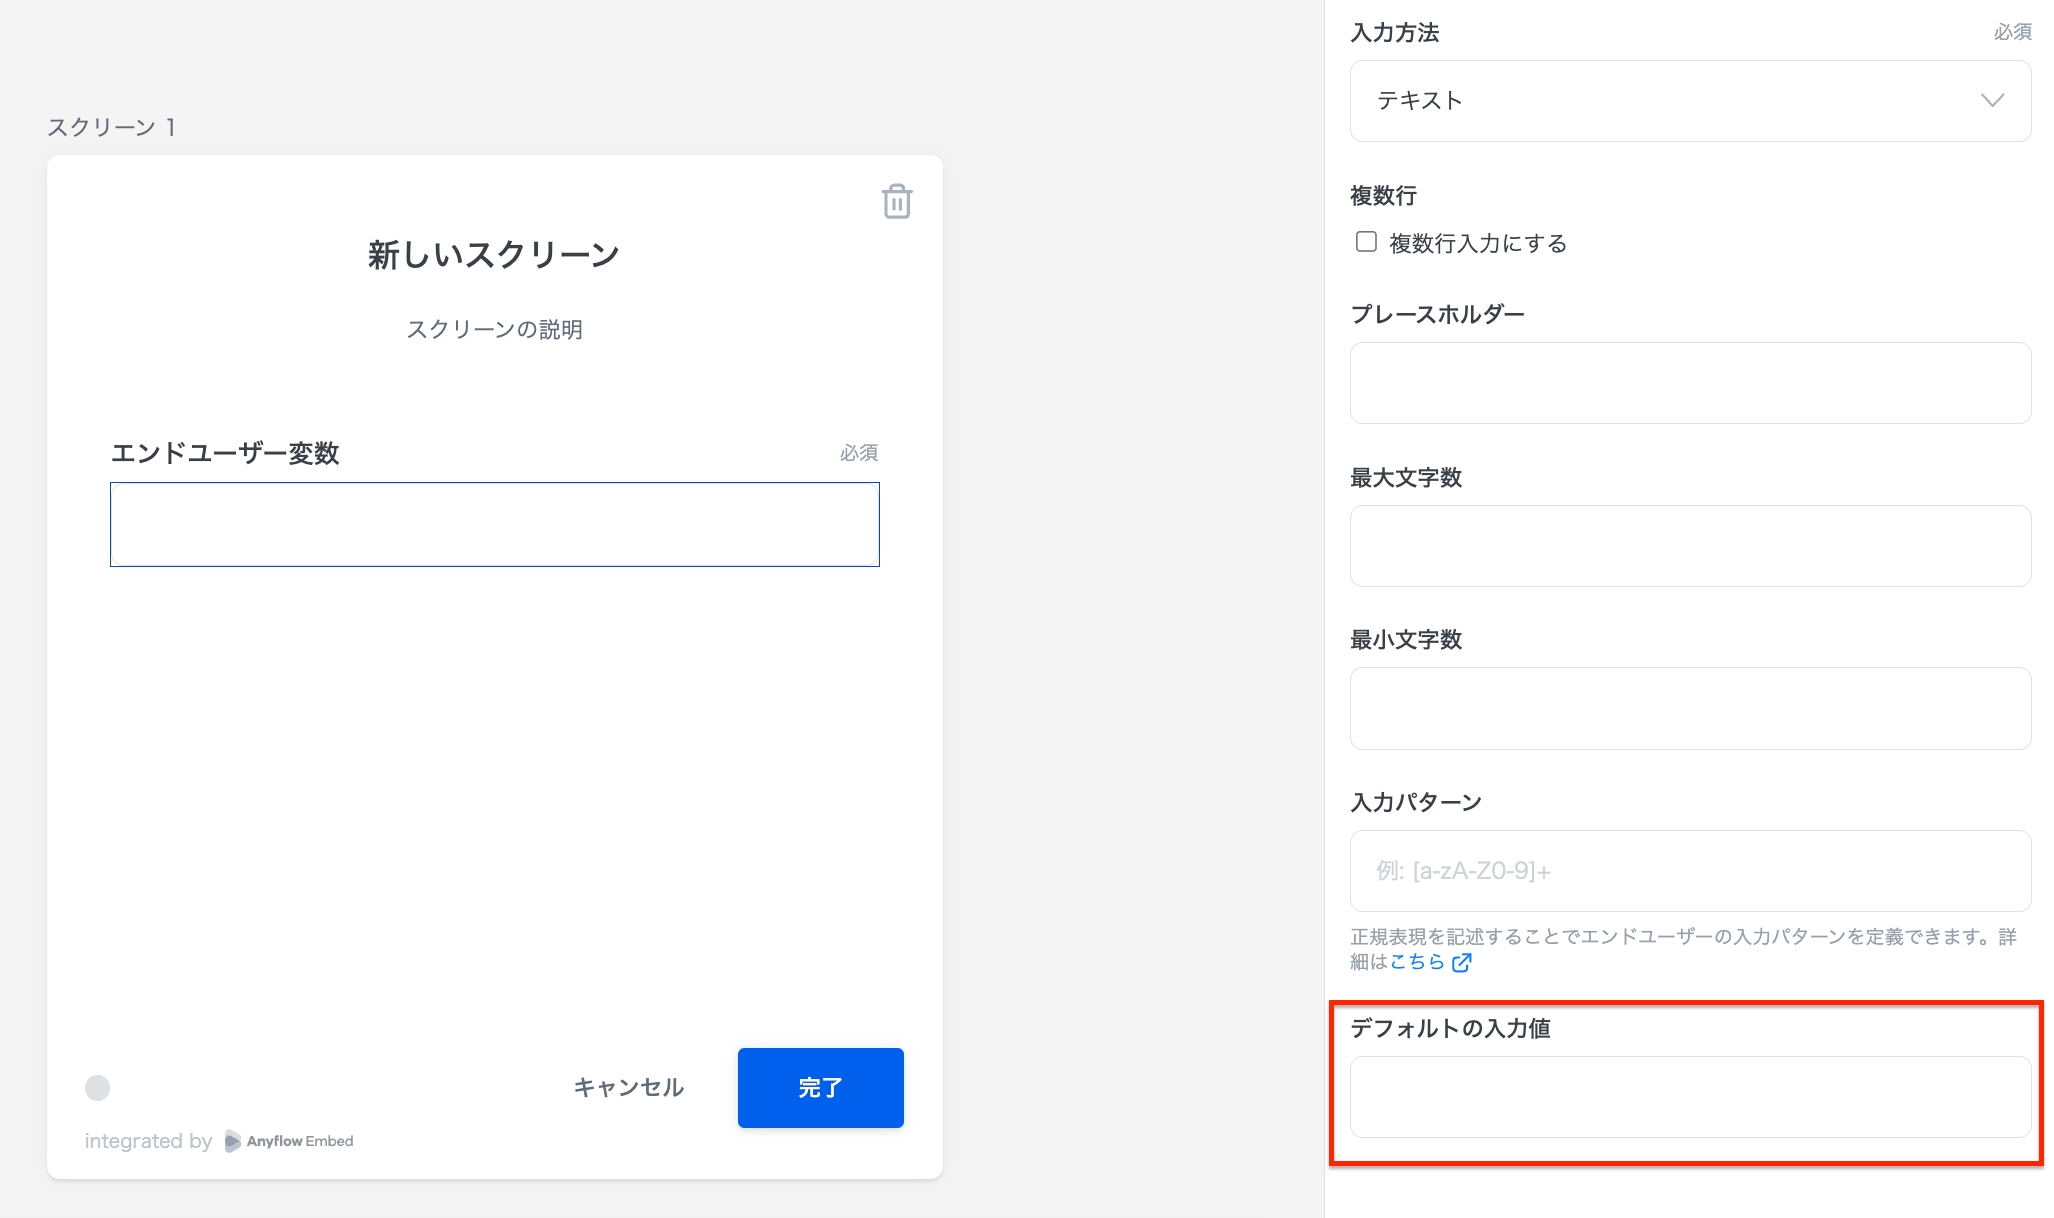This screenshot has width=2054, height=1218.
Task: Click into the 最小文字数 field
Action: (x=1689, y=708)
